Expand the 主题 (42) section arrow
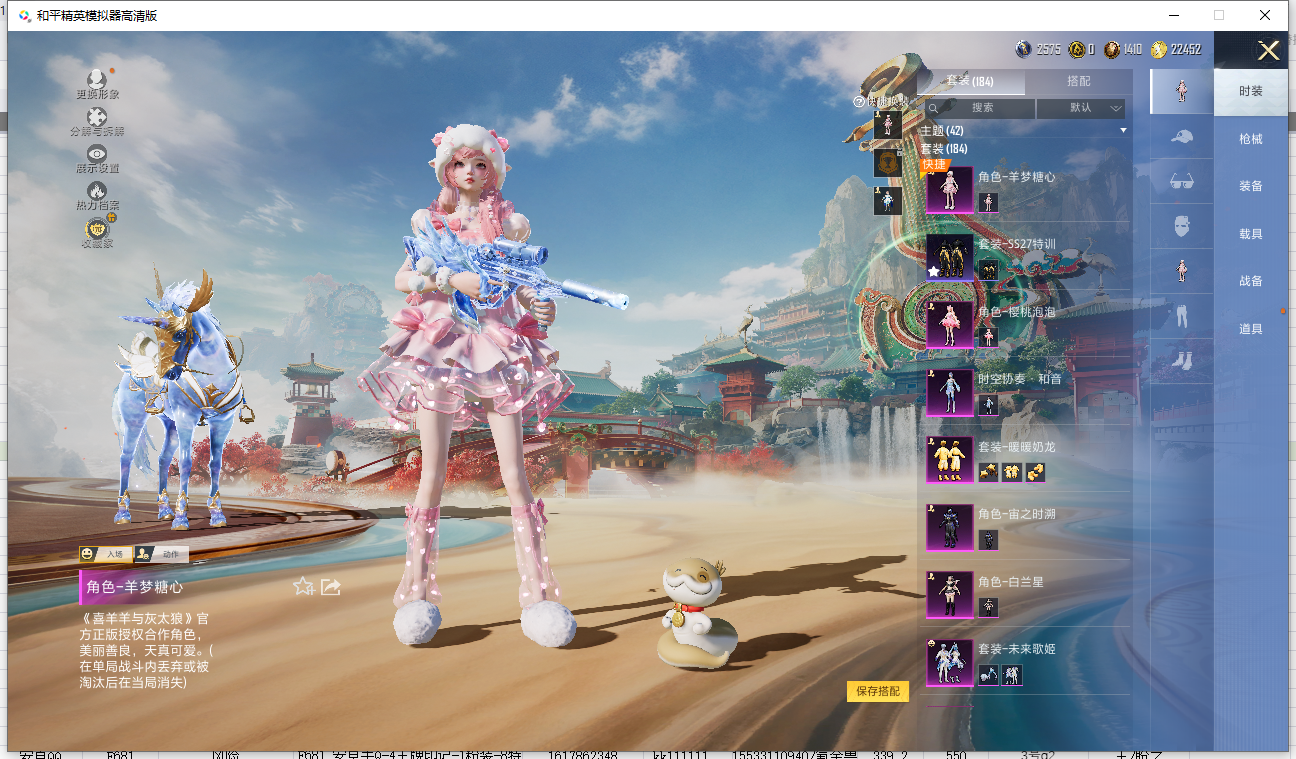This screenshot has height=759, width=1296. click(1123, 131)
